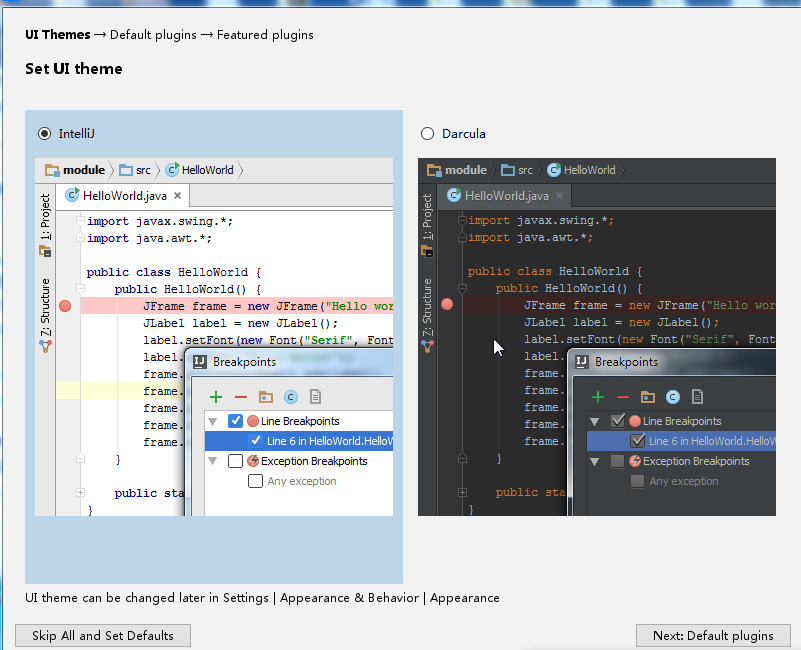
Task: Toggle Line 6 checkbox, Darcula preview
Action: click(x=638, y=441)
